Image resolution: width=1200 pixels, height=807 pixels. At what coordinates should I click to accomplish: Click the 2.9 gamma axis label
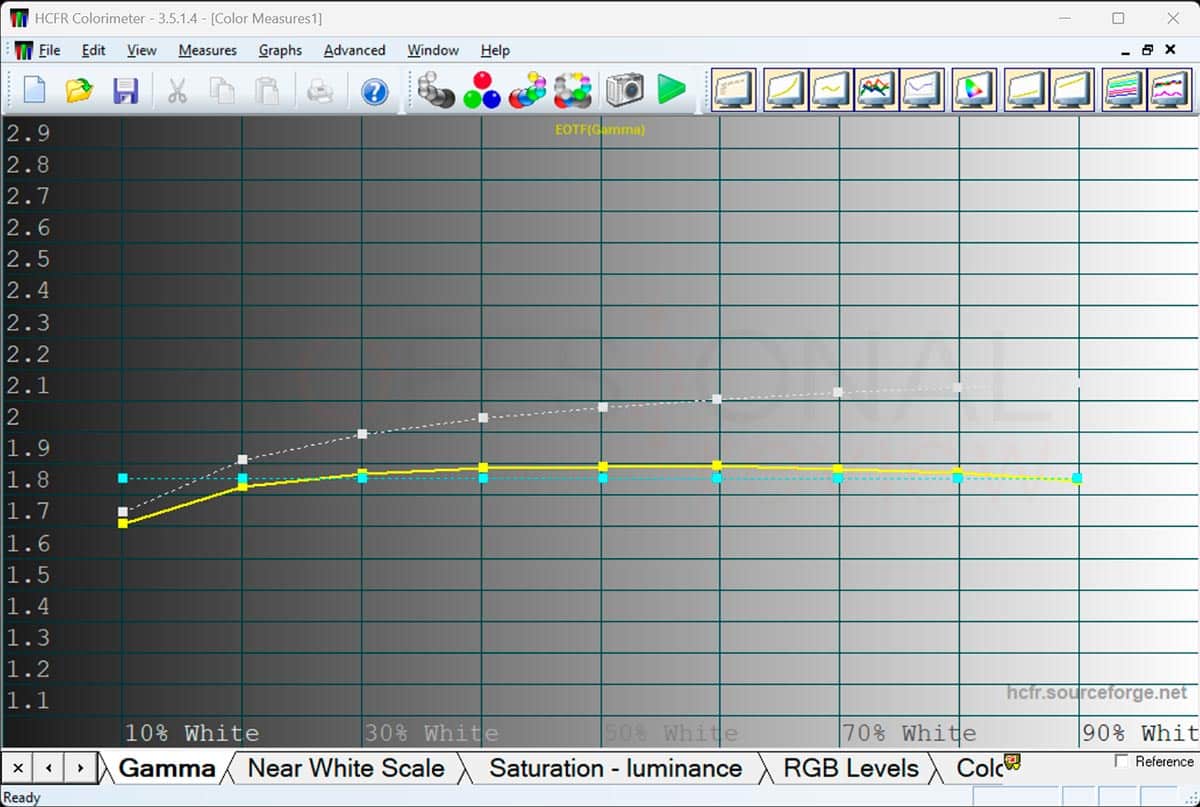pyautogui.click(x=28, y=133)
